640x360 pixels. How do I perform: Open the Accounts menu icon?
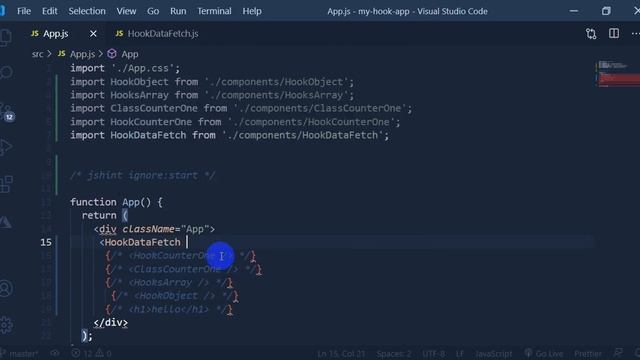click(6, 288)
